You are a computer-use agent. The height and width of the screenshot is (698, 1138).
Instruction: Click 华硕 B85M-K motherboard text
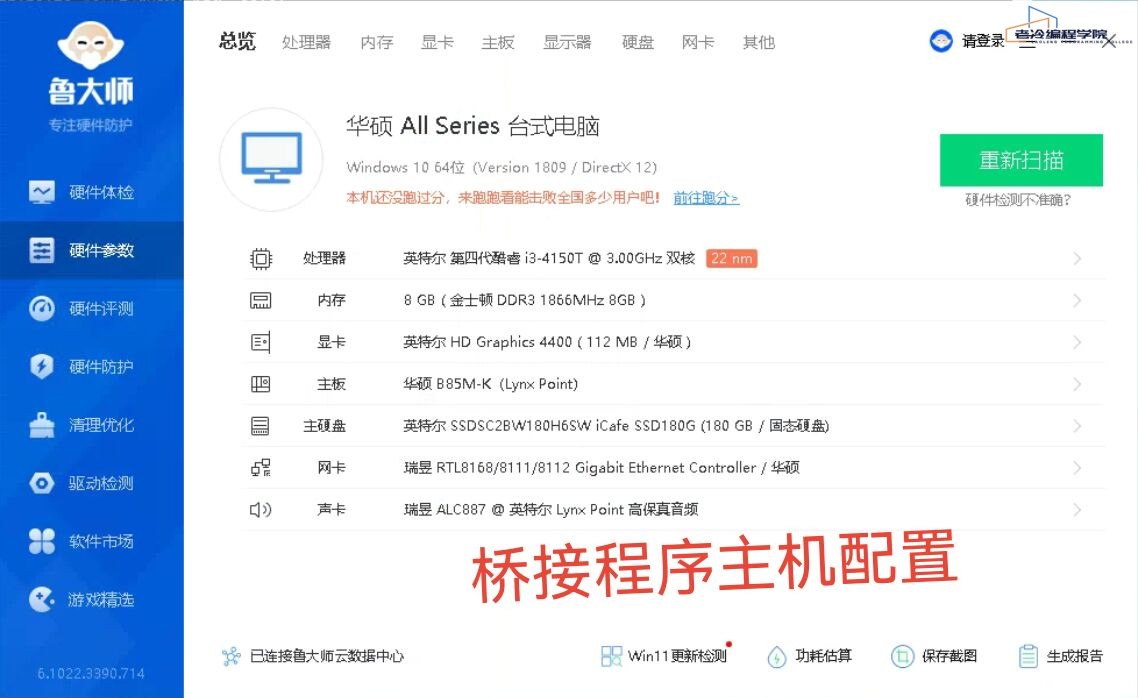[x=491, y=384]
